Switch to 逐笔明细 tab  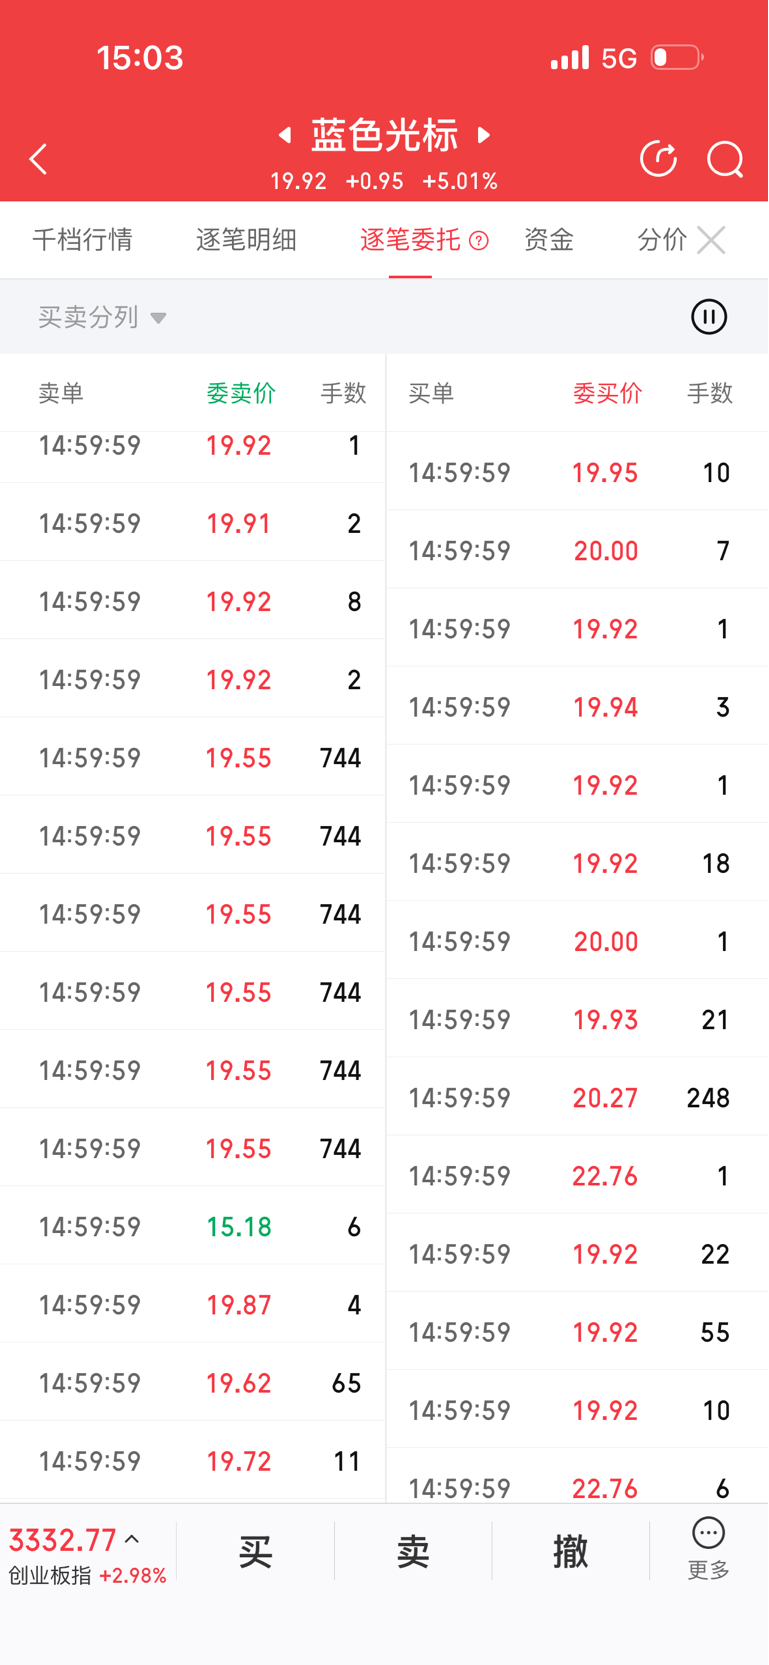[246, 240]
